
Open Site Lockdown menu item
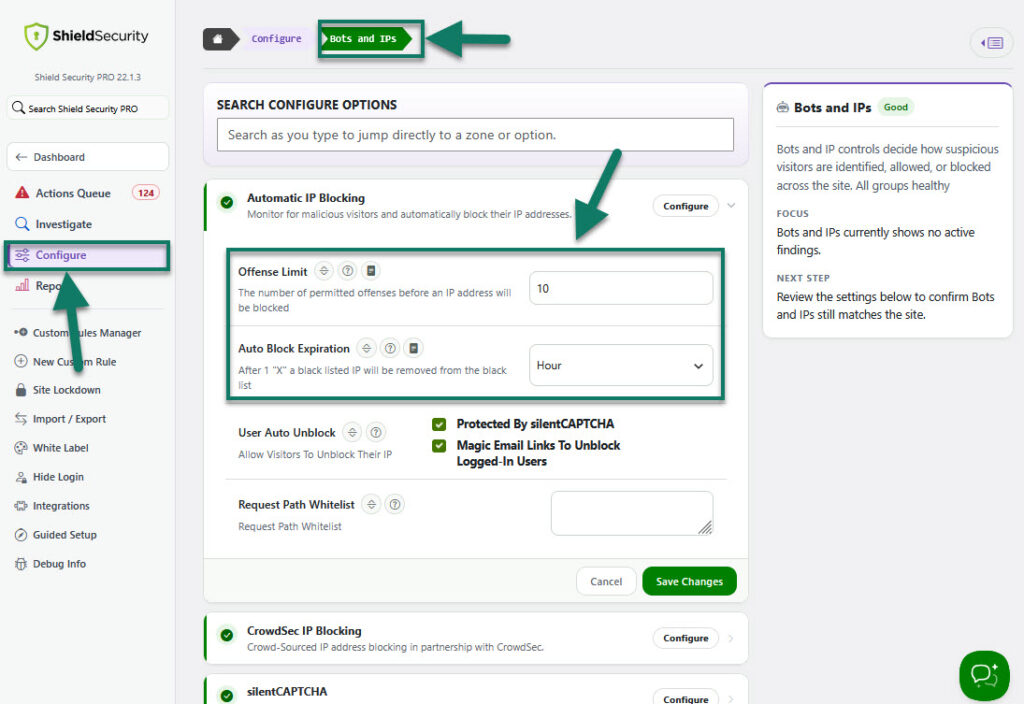pos(67,390)
